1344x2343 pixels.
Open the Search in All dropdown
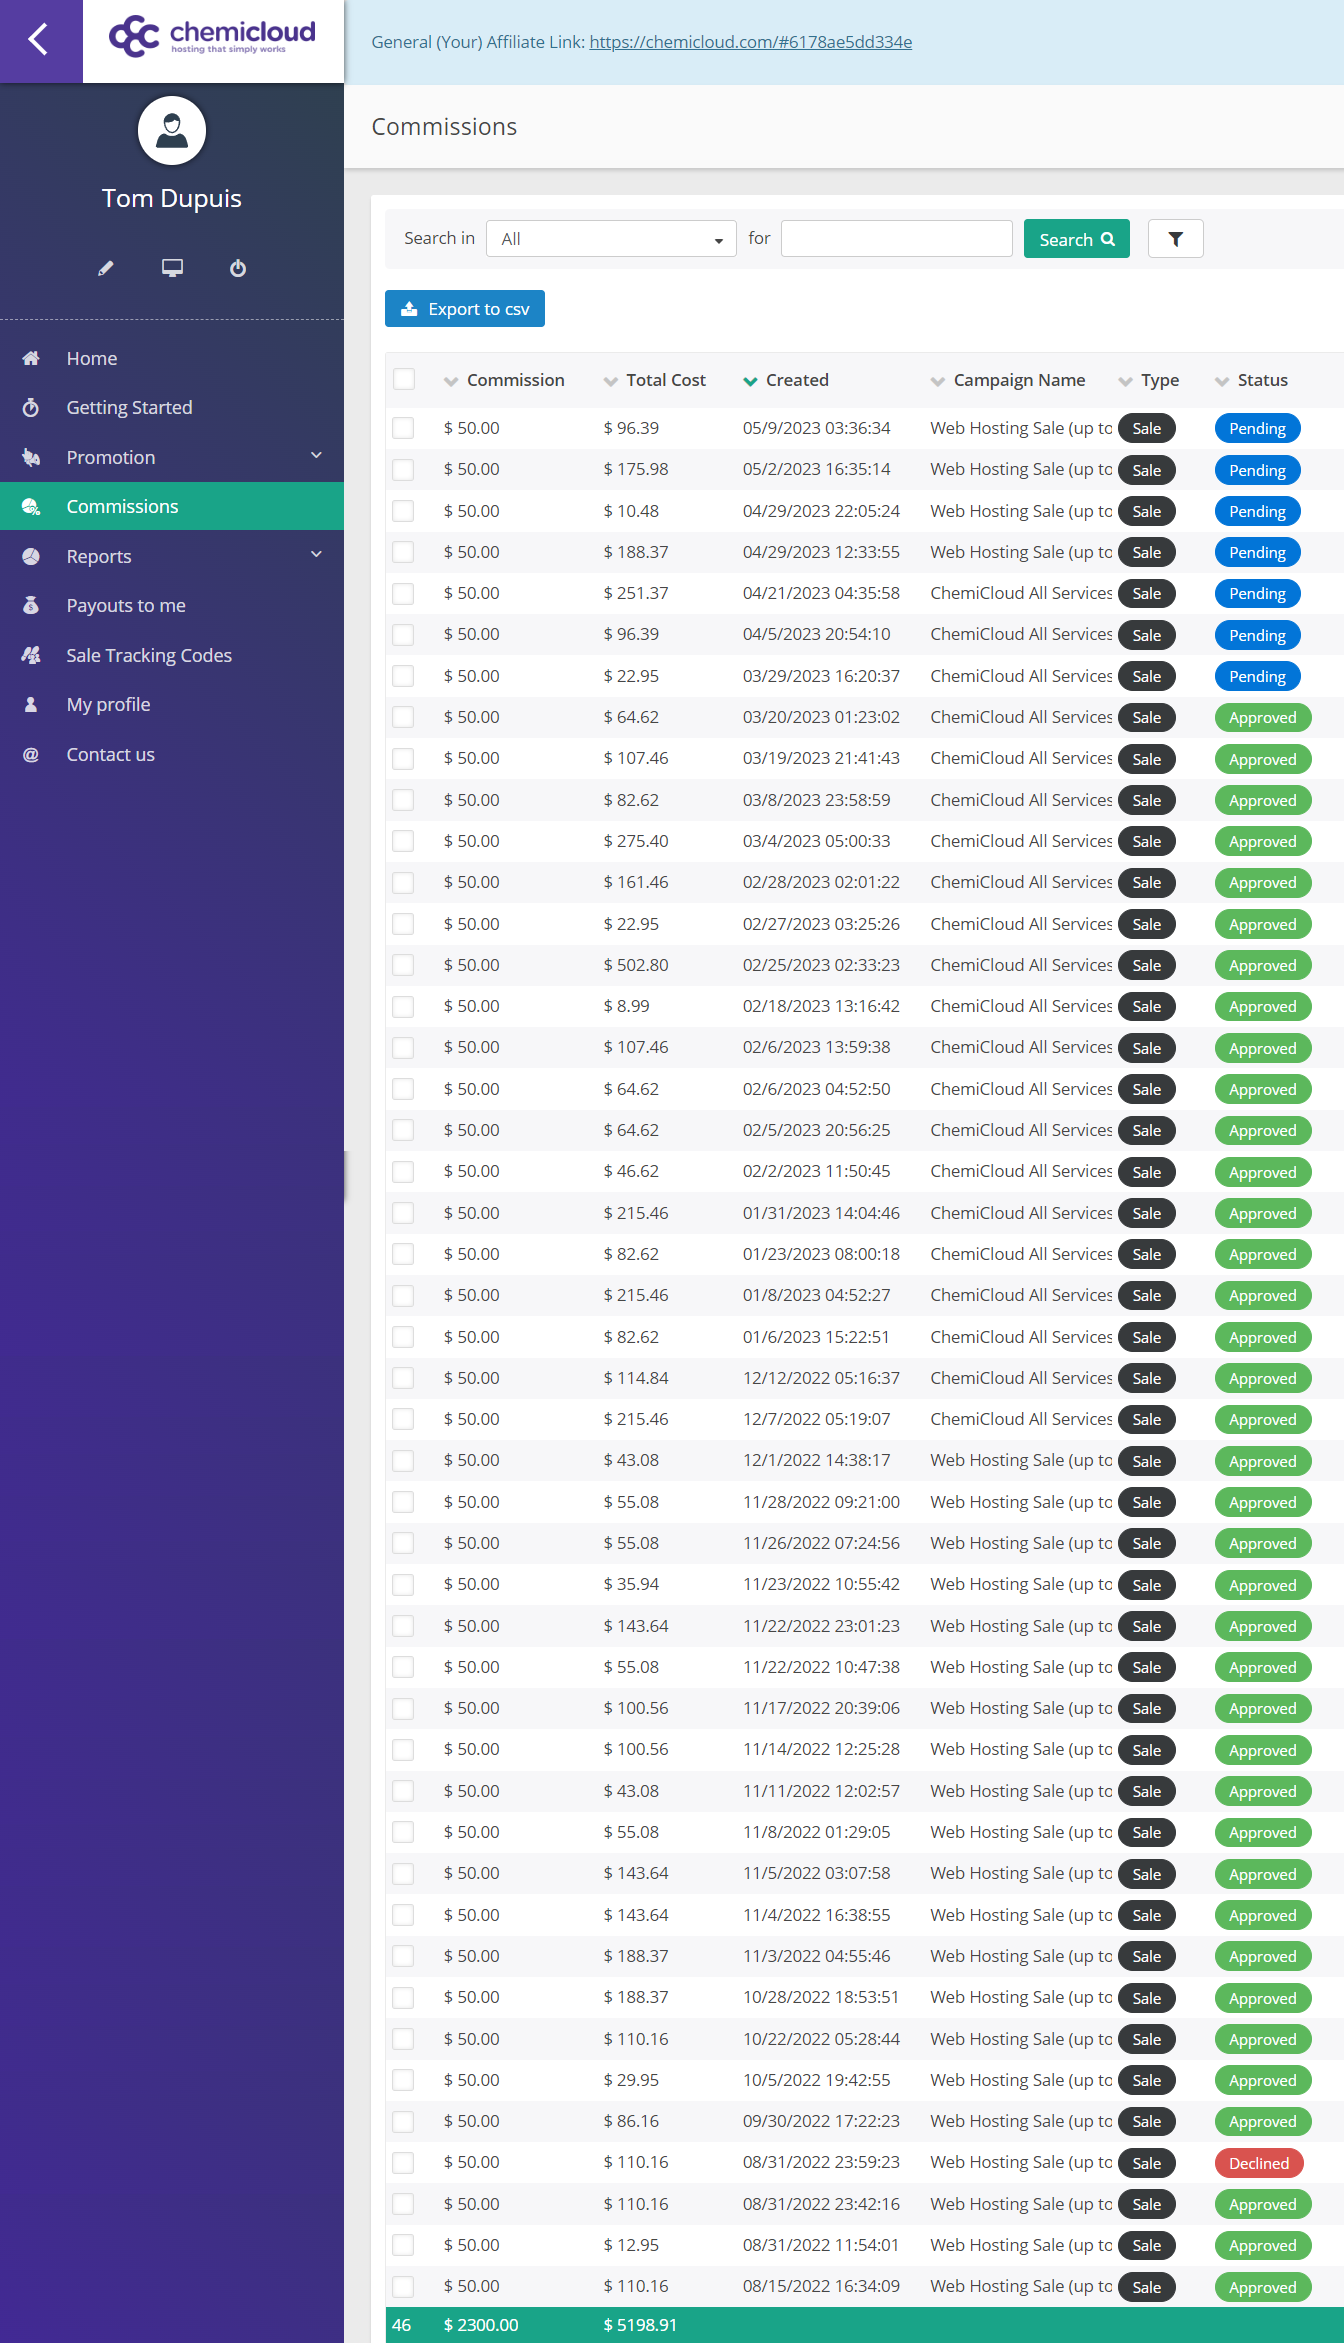(611, 239)
